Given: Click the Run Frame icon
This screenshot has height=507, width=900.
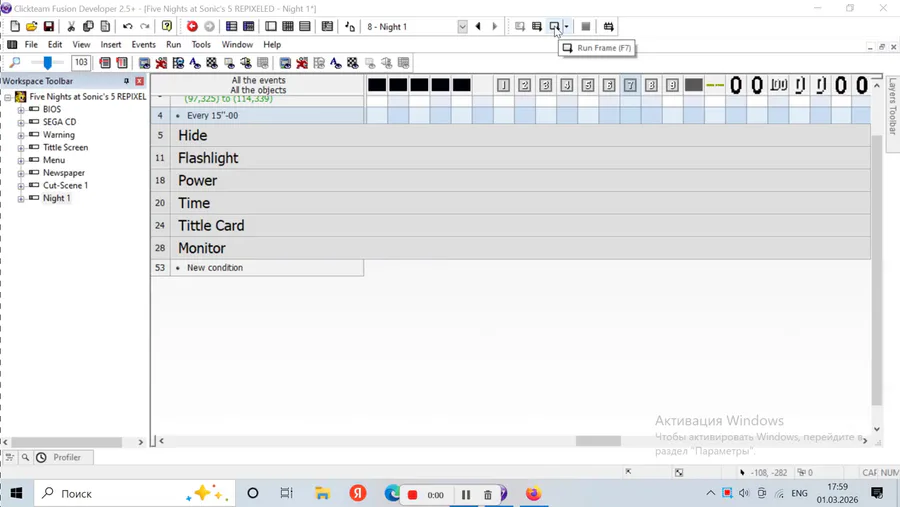Looking at the screenshot, I should (554, 26).
